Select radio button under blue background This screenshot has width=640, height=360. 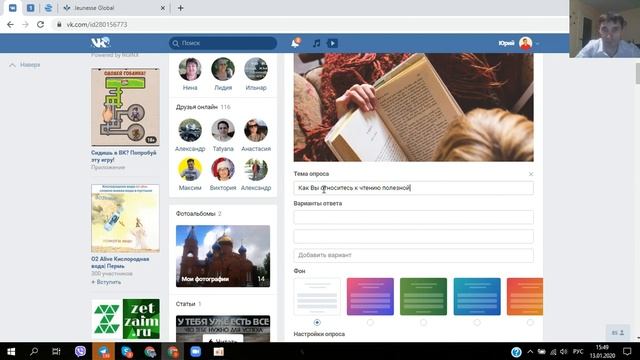point(477,322)
